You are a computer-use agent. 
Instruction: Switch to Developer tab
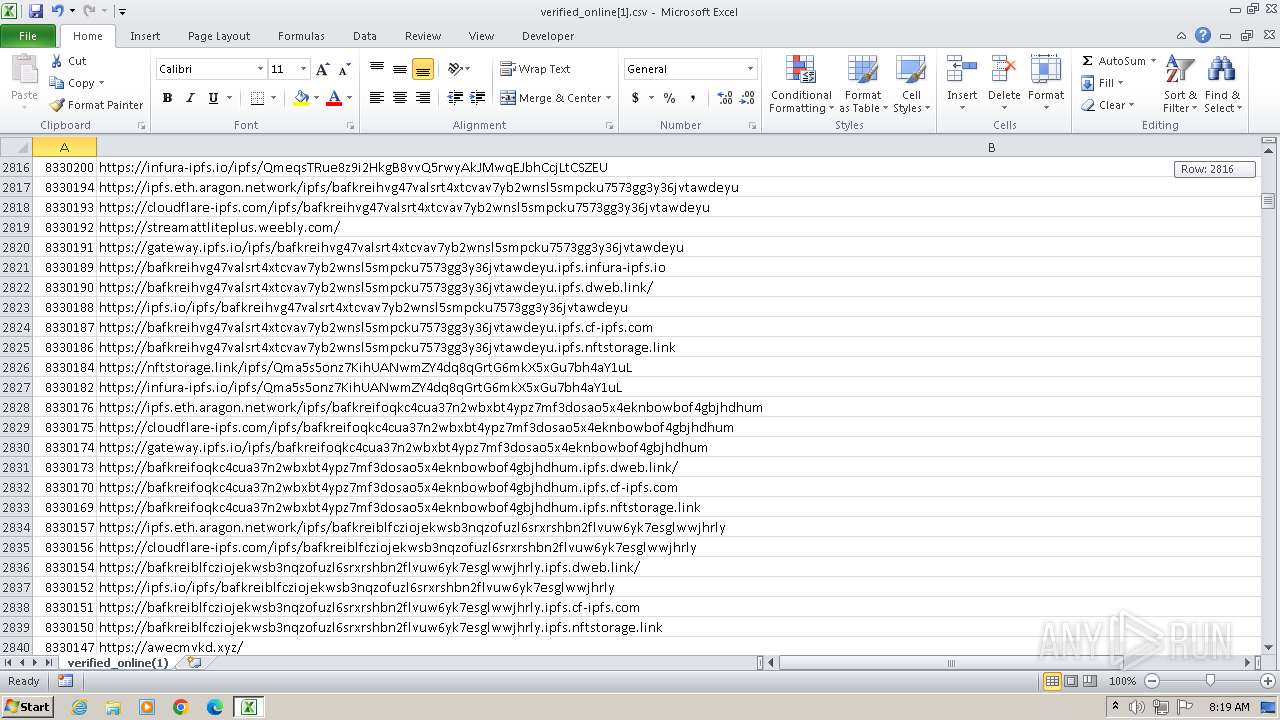point(548,36)
